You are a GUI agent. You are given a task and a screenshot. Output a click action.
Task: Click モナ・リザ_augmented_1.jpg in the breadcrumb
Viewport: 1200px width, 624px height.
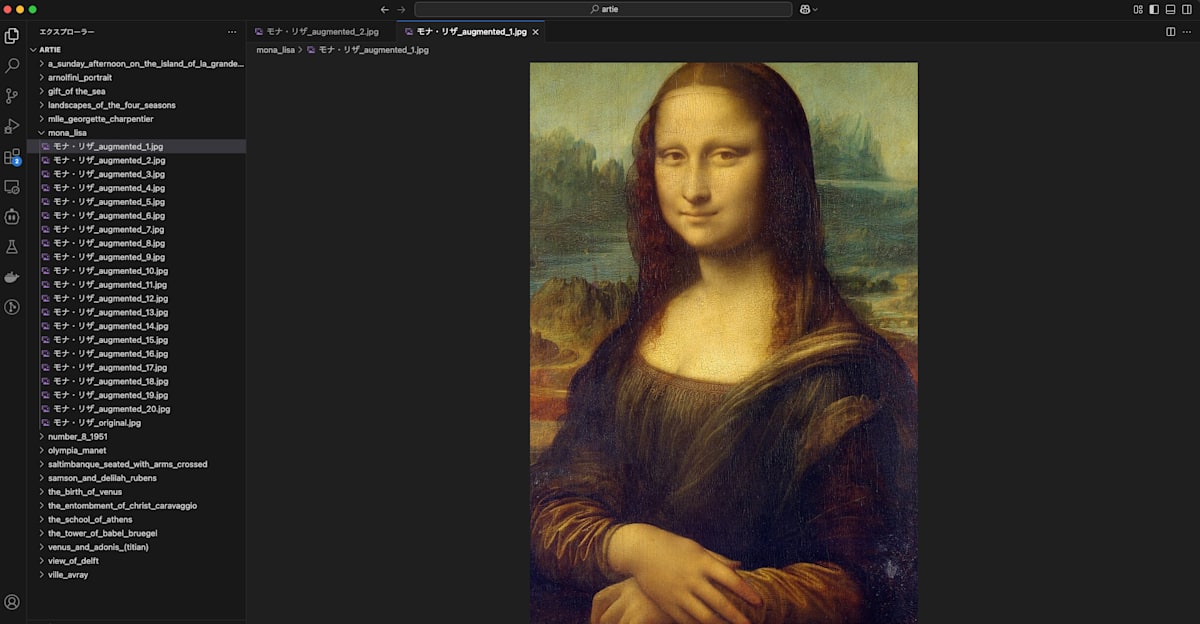(373, 49)
